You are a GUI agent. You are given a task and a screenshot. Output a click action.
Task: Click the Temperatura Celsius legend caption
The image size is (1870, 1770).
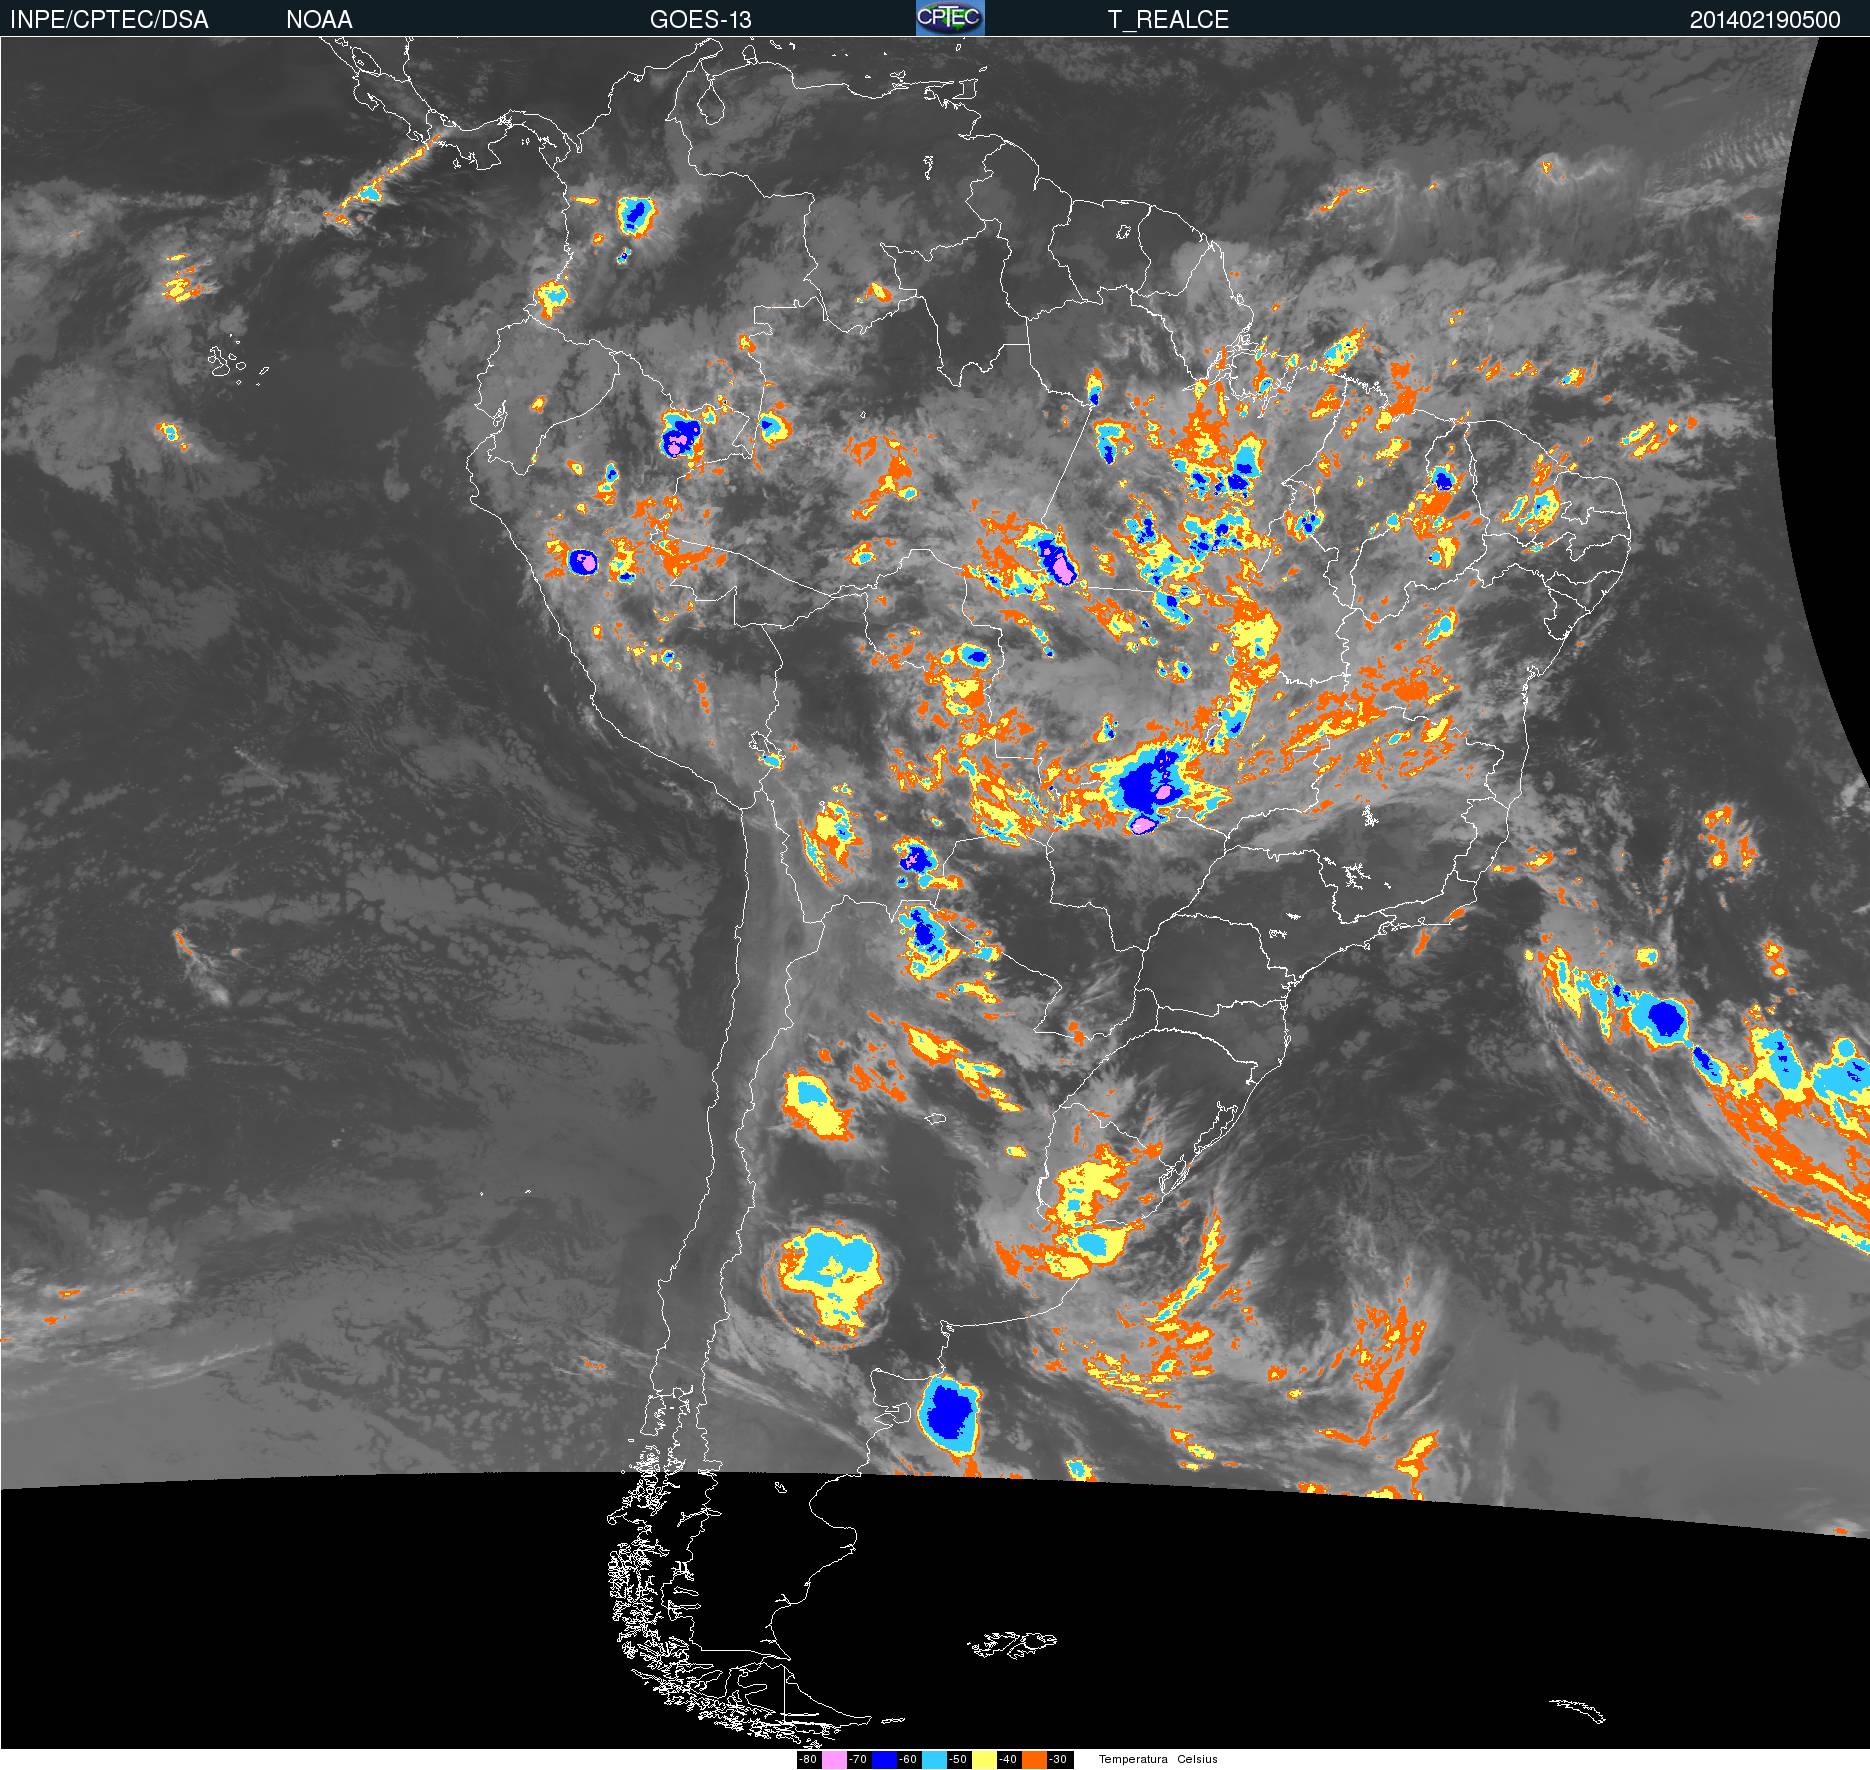tap(1158, 1760)
